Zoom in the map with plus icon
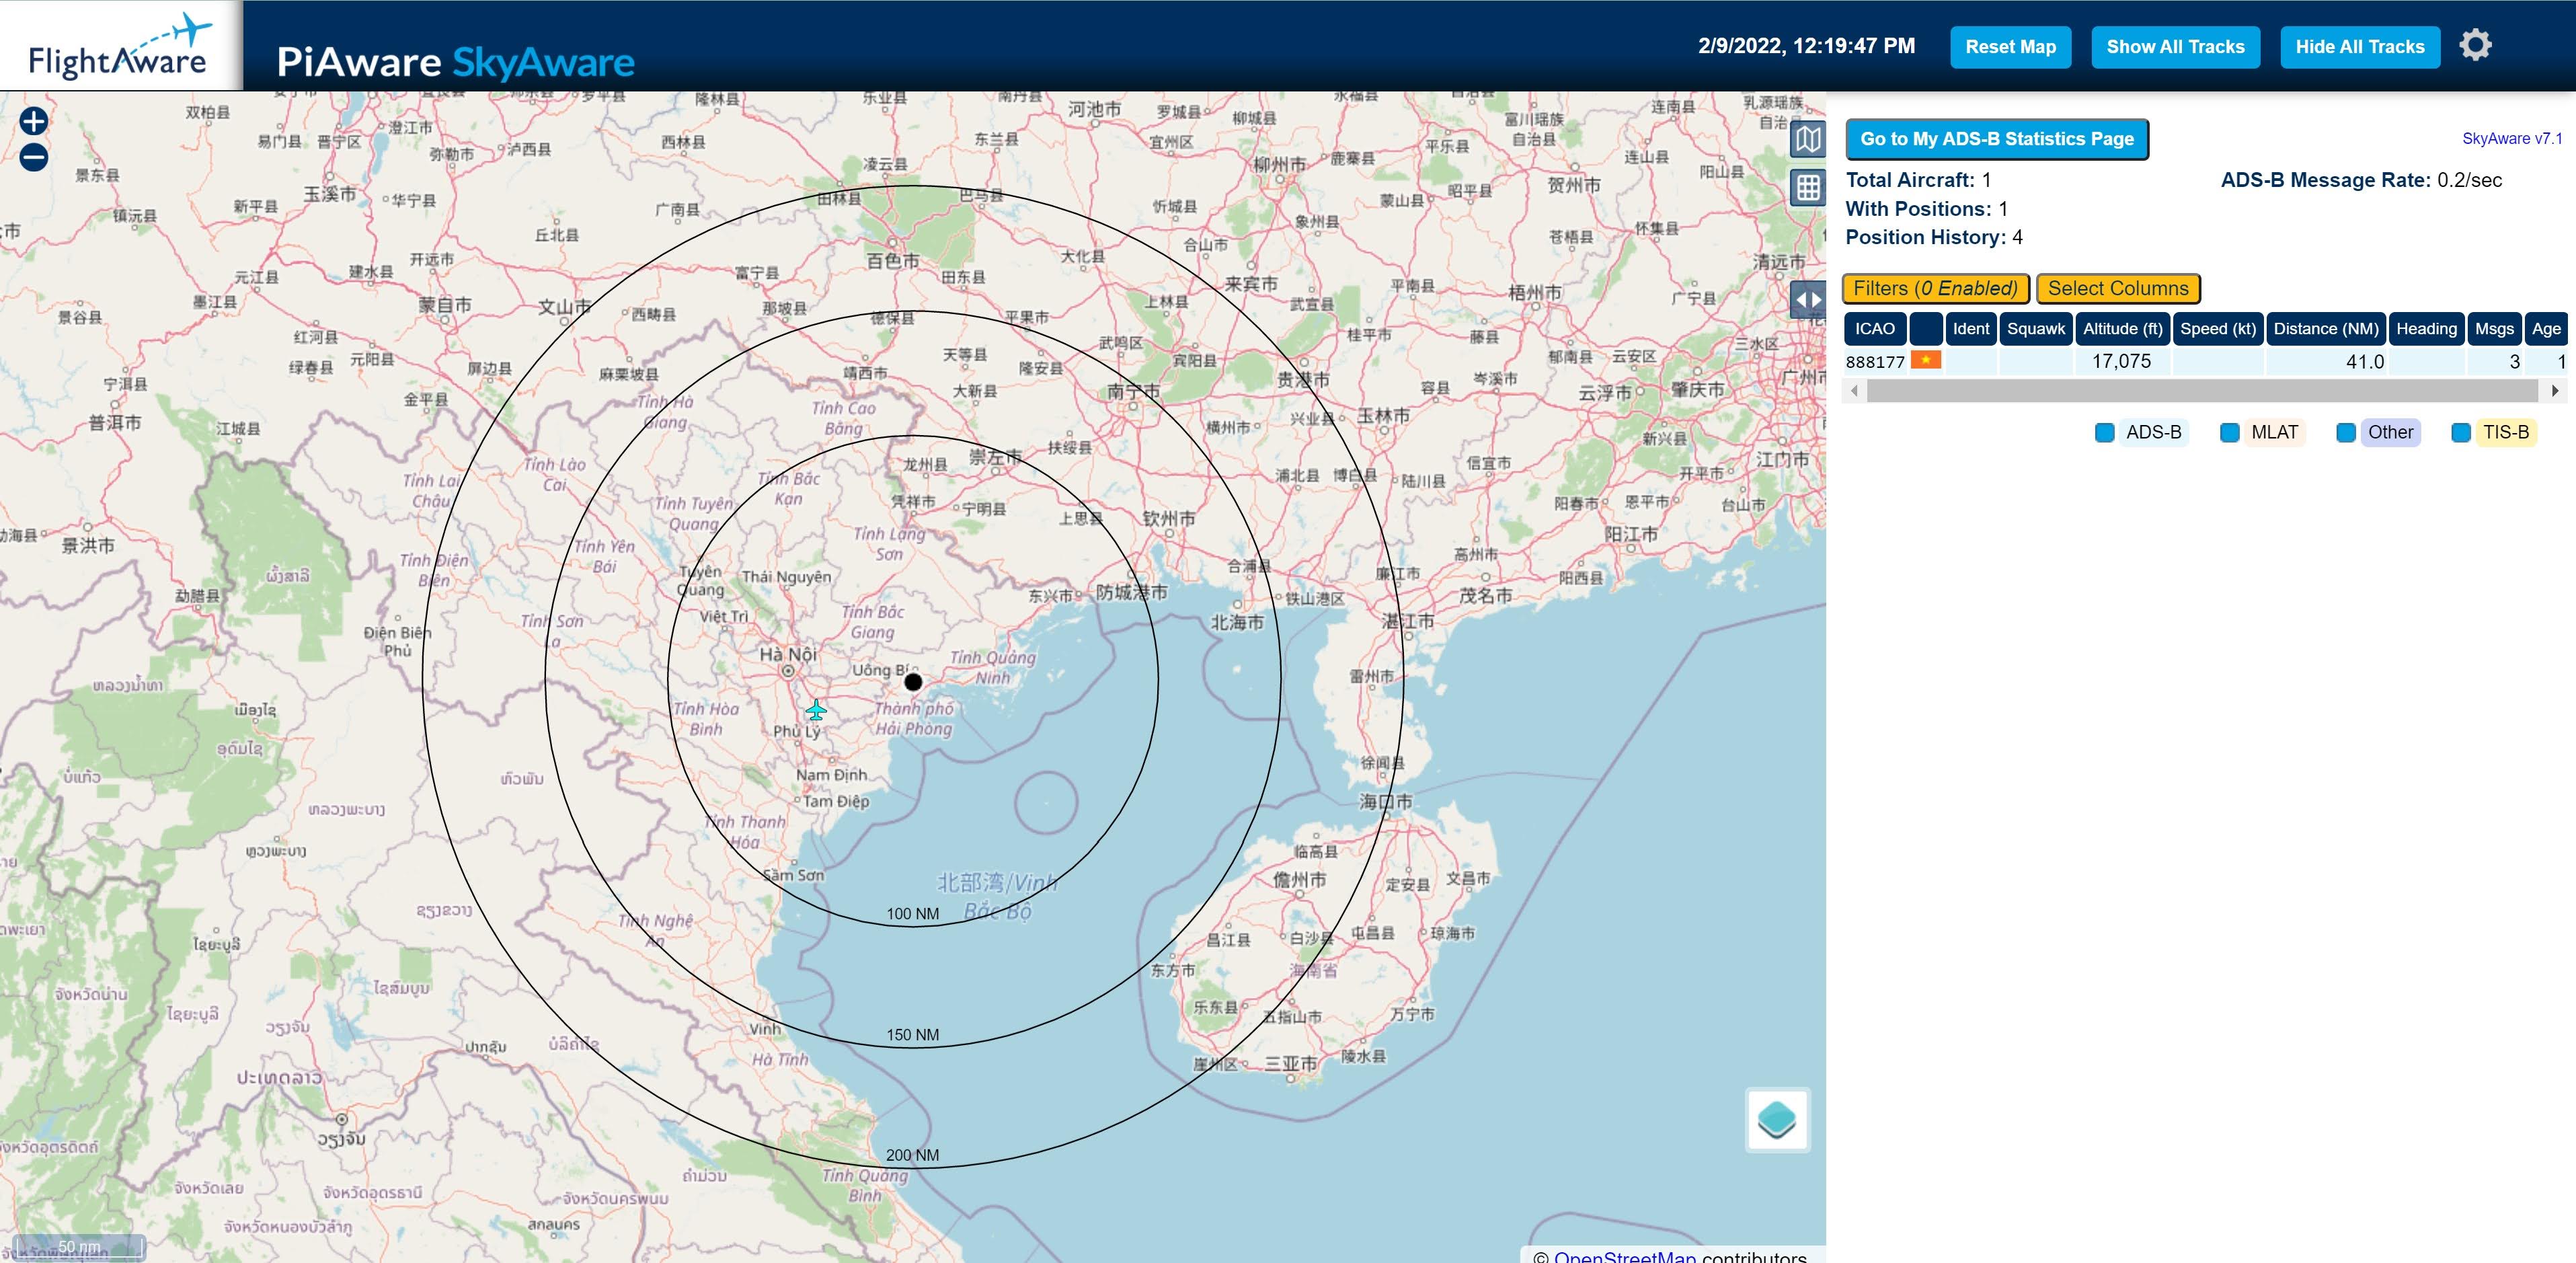This screenshot has width=2576, height=1263. [x=34, y=121]
